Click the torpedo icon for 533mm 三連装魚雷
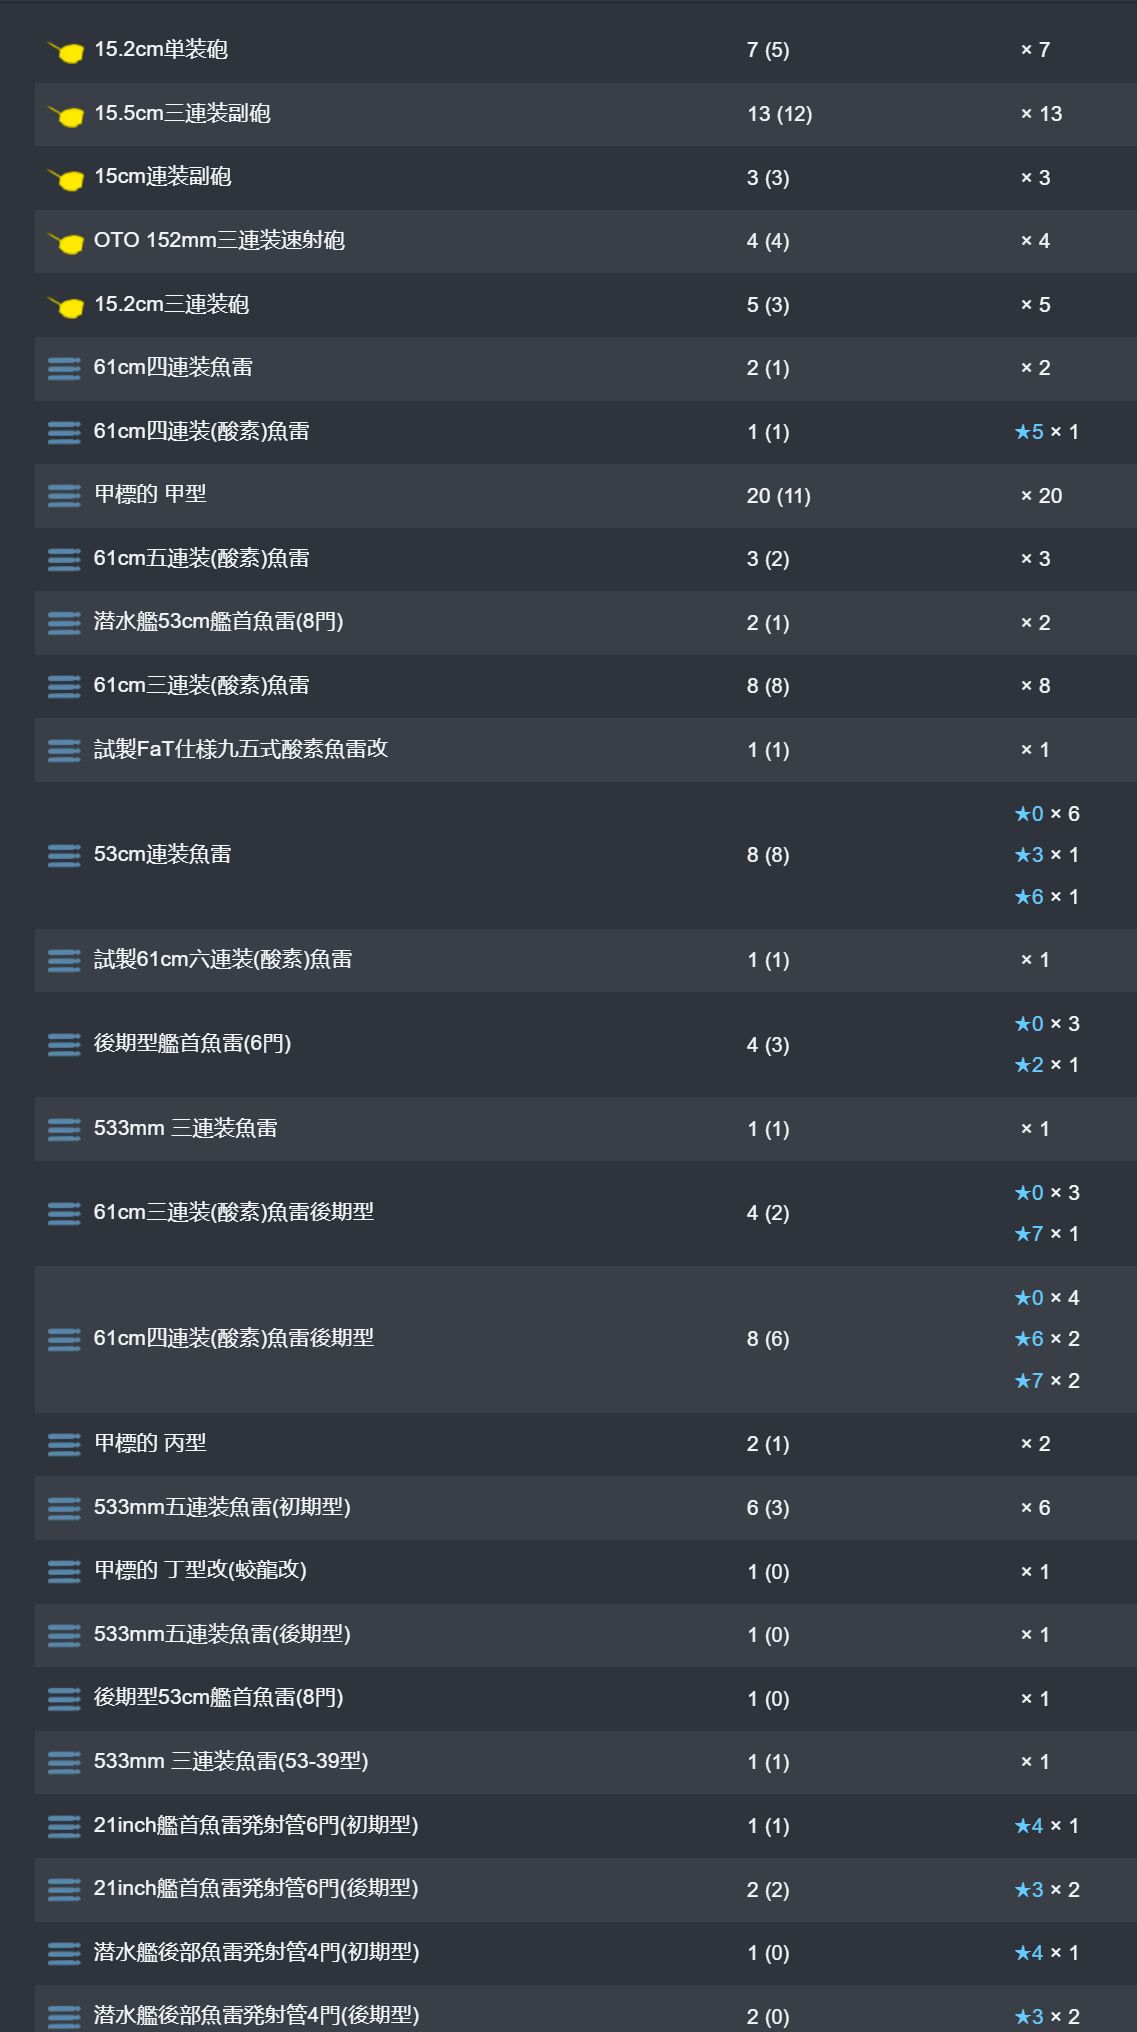Image resolution: width=1137 pixels, height=2032 pixels. click(64, 1129)
